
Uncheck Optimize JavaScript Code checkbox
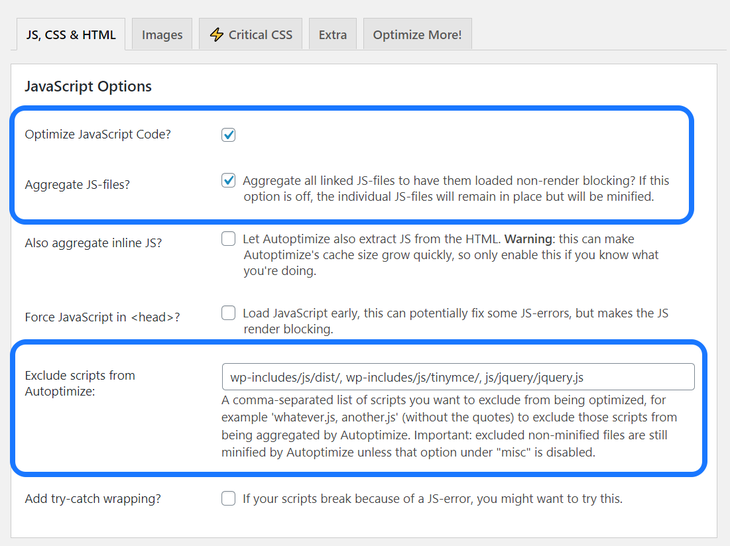[228, 135]
